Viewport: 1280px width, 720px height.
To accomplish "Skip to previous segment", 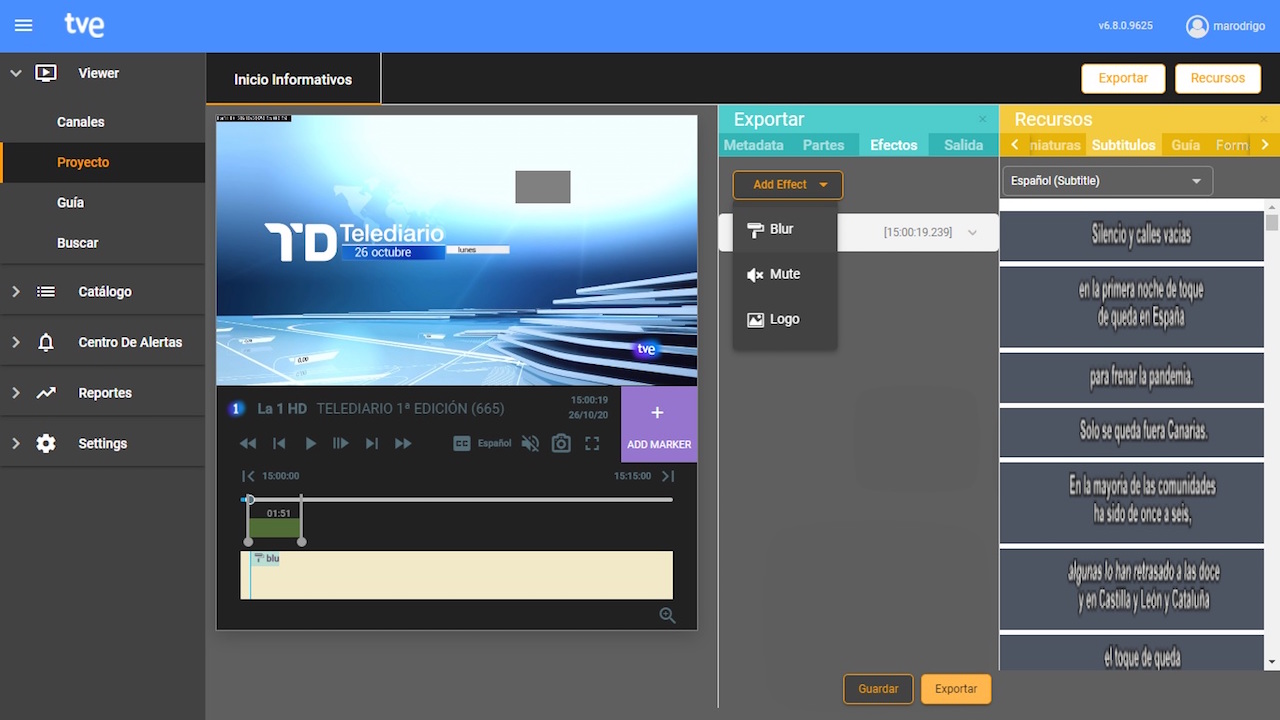I will [279, 443].
